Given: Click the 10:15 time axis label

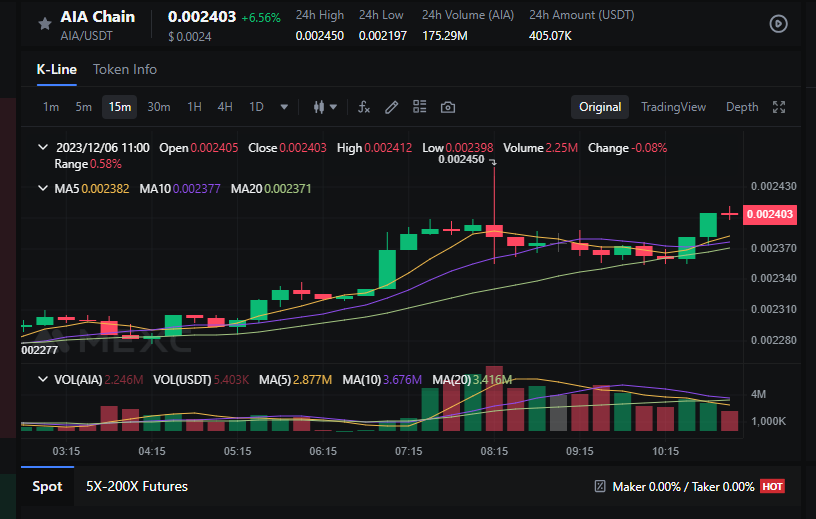Looking at the screenshot, I should tap(665, 451).
